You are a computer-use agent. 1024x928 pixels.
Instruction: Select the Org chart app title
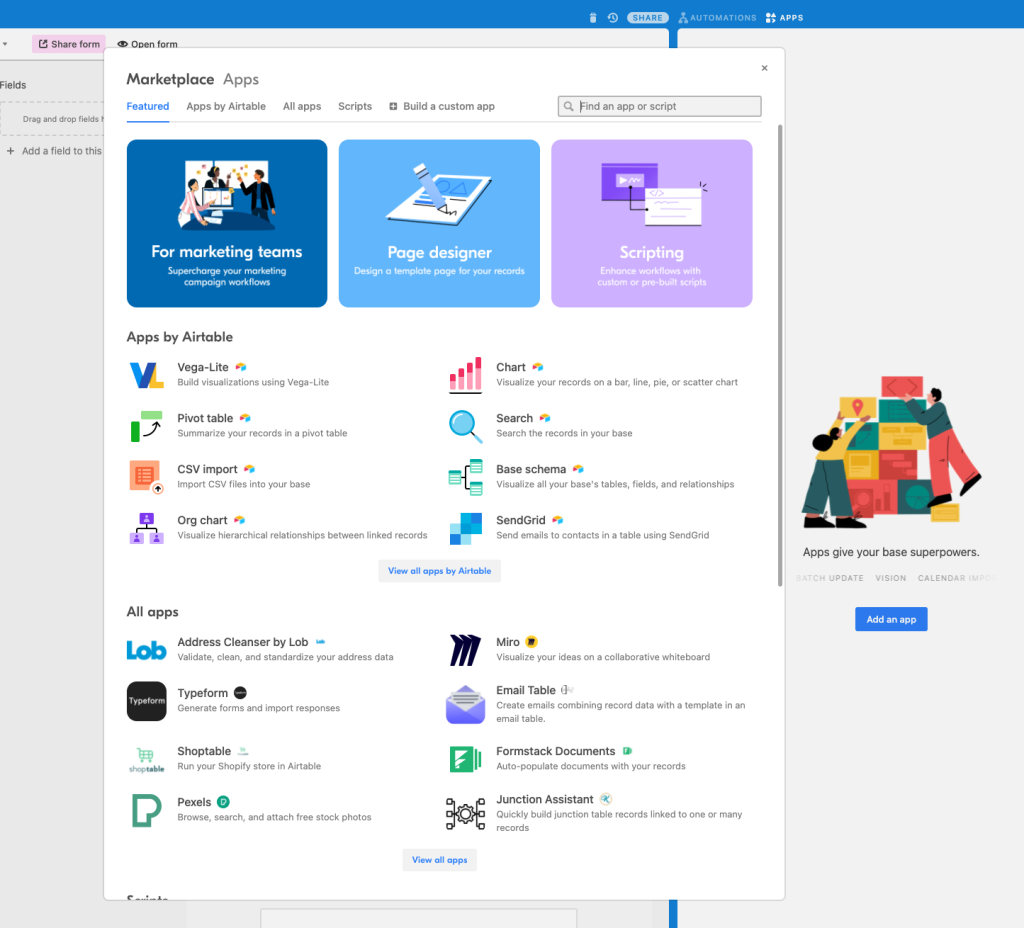coord(202,520)
